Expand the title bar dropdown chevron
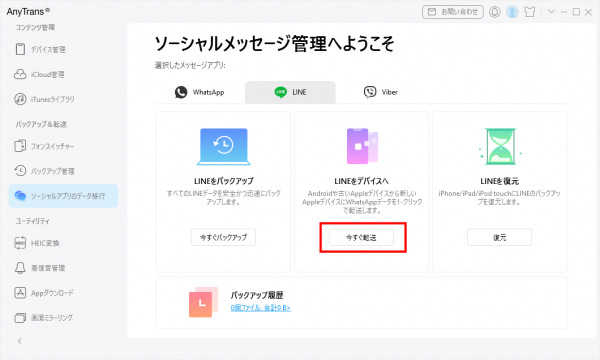 551,12
